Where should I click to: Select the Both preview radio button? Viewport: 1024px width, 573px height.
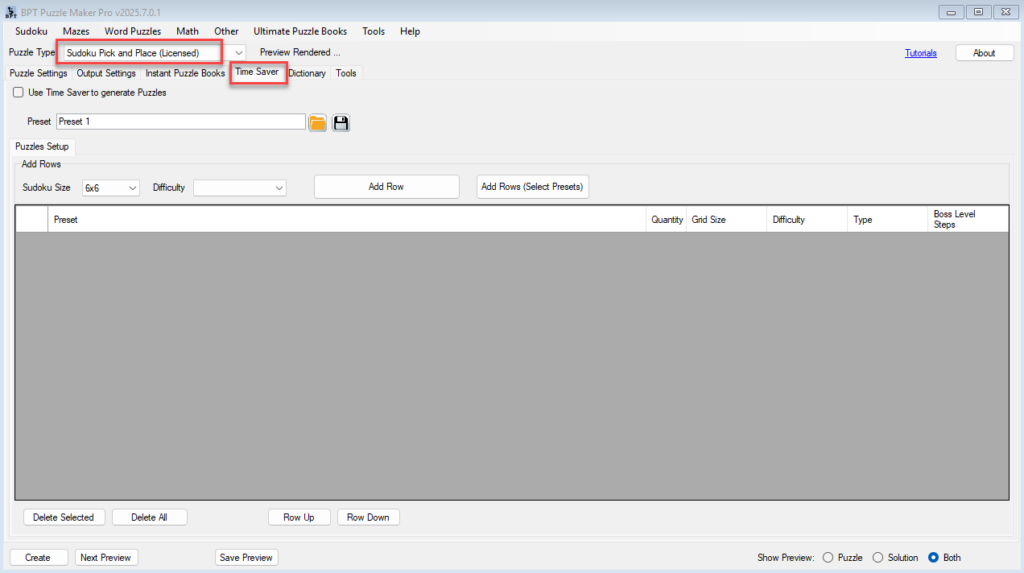(x=933, y=557)
